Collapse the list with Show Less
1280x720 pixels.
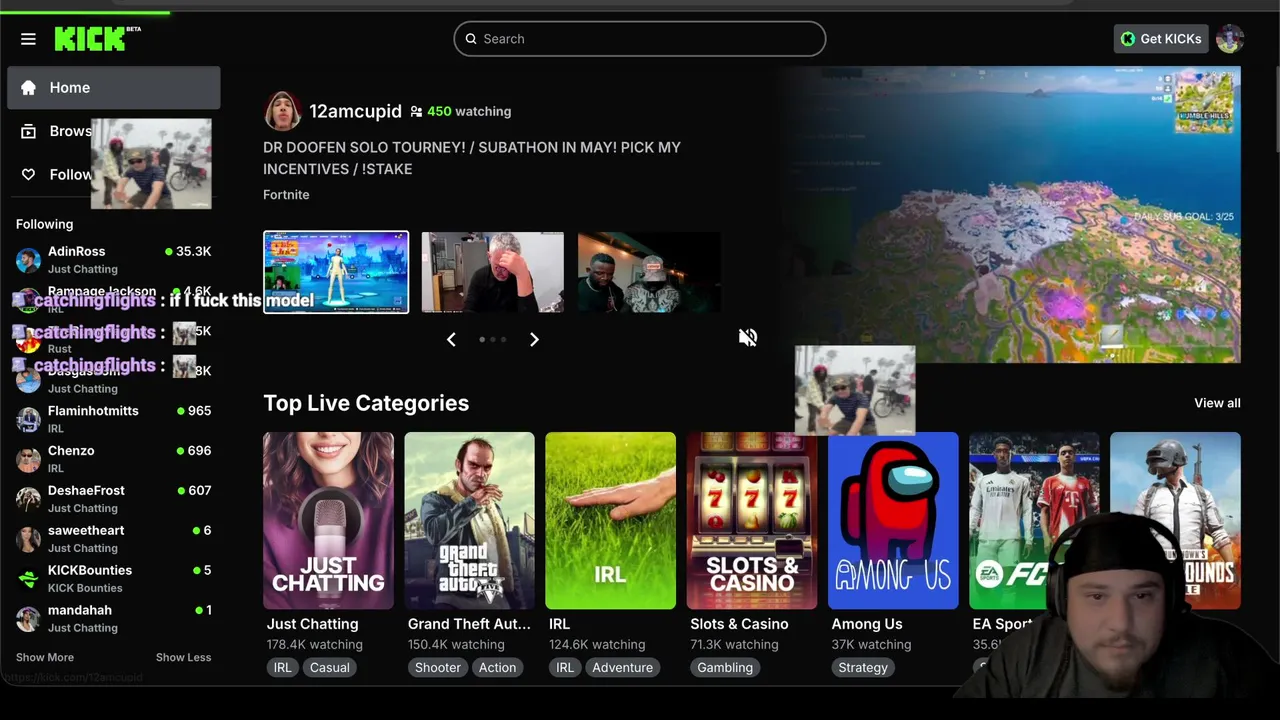coord(183,657)
